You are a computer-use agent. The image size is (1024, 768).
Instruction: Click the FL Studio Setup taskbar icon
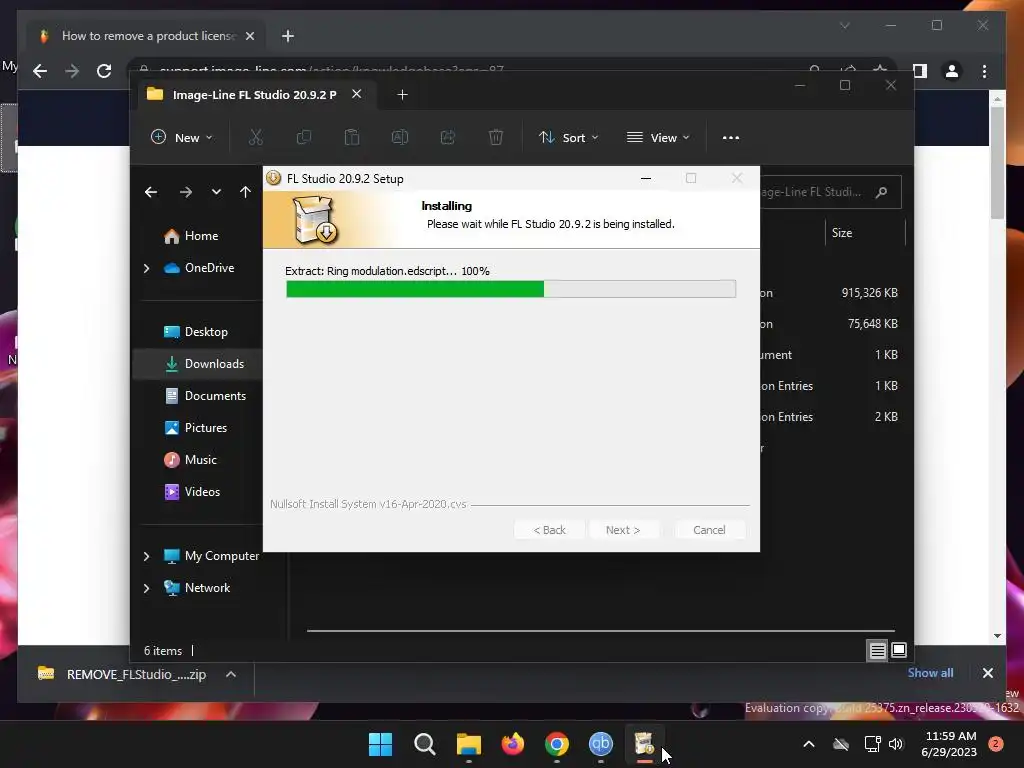[x=645, y=744]
